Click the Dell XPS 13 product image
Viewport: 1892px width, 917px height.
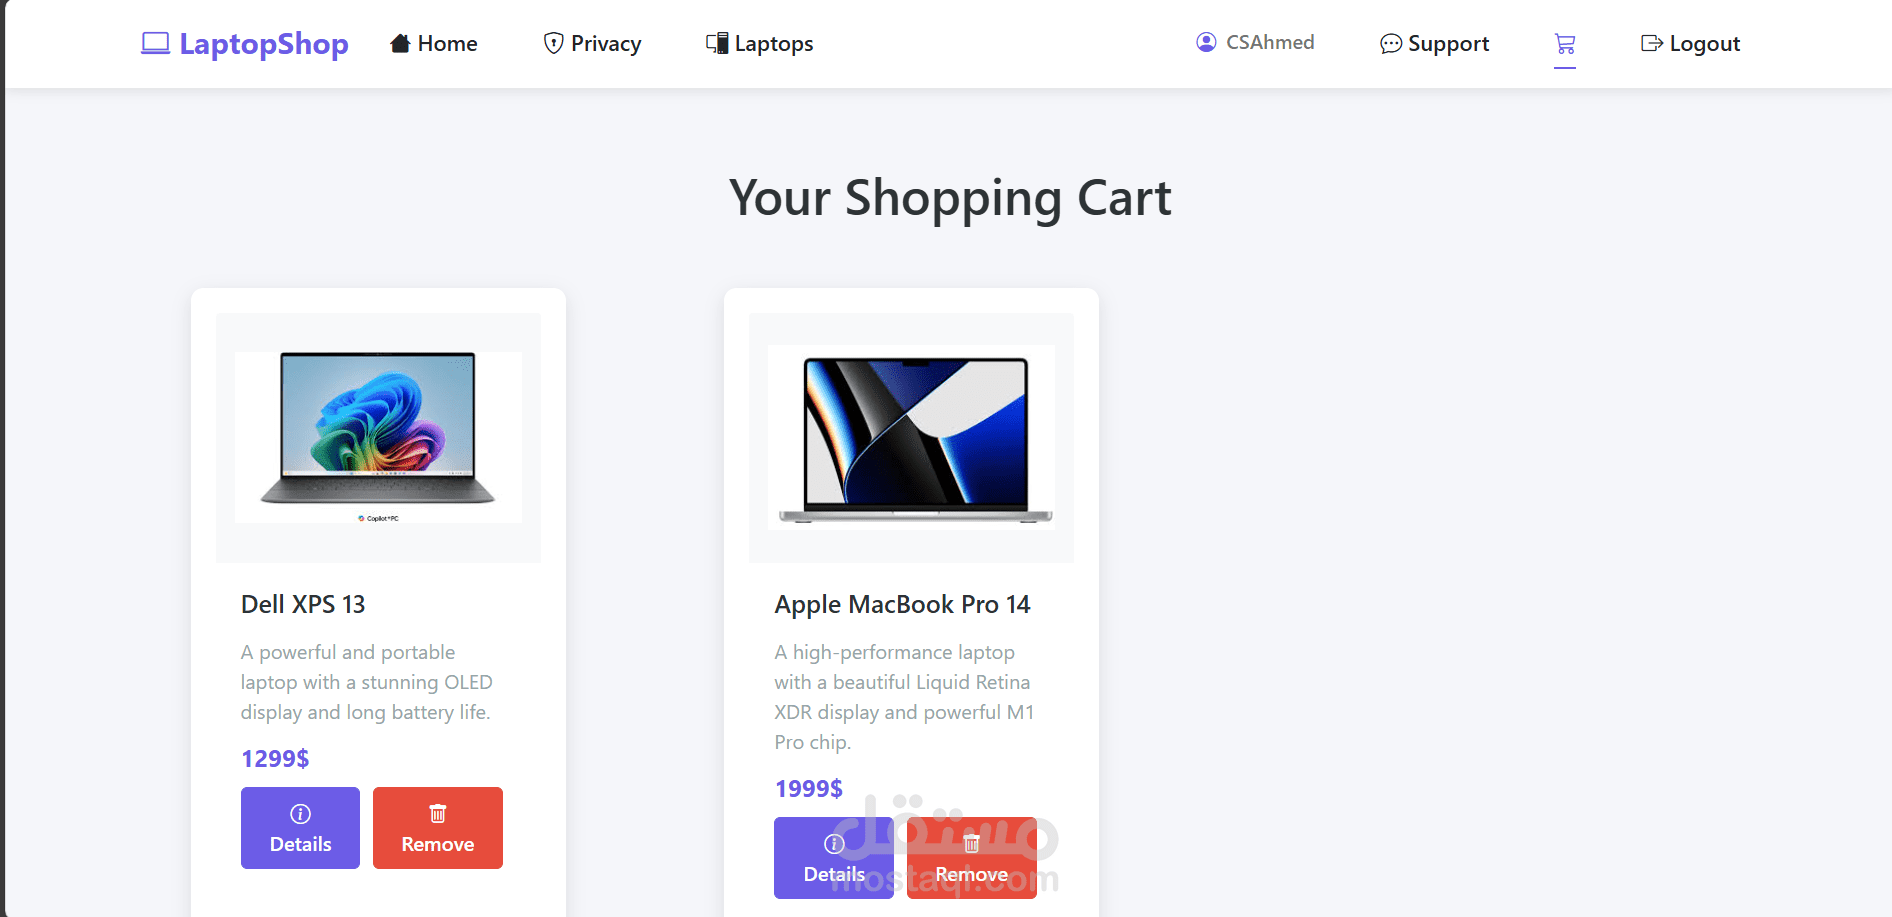[378, 437]
